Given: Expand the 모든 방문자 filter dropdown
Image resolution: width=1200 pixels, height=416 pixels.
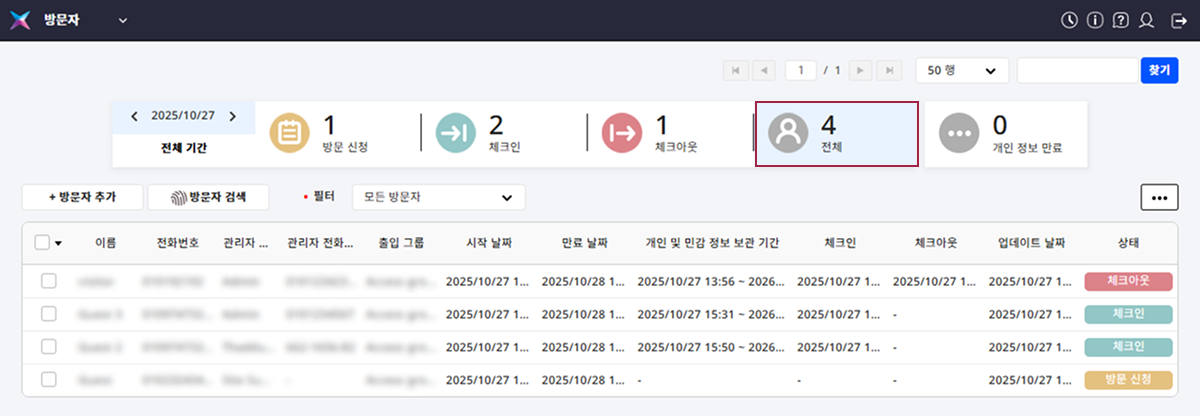Looking at the screenshot, I should tap(438, 197).
